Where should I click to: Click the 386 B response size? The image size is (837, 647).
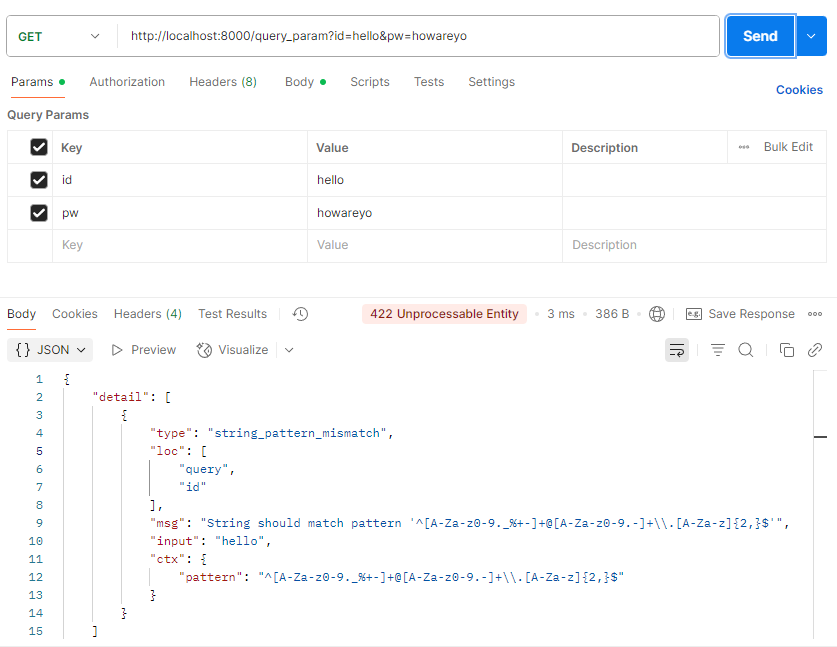[x=612, y=314]
